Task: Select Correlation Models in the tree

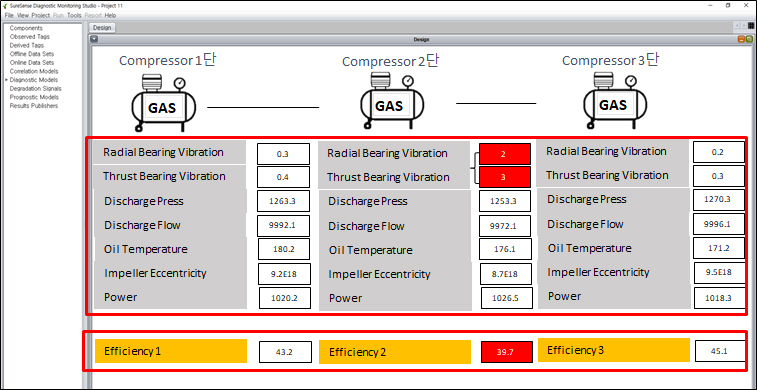Action: 34,71
